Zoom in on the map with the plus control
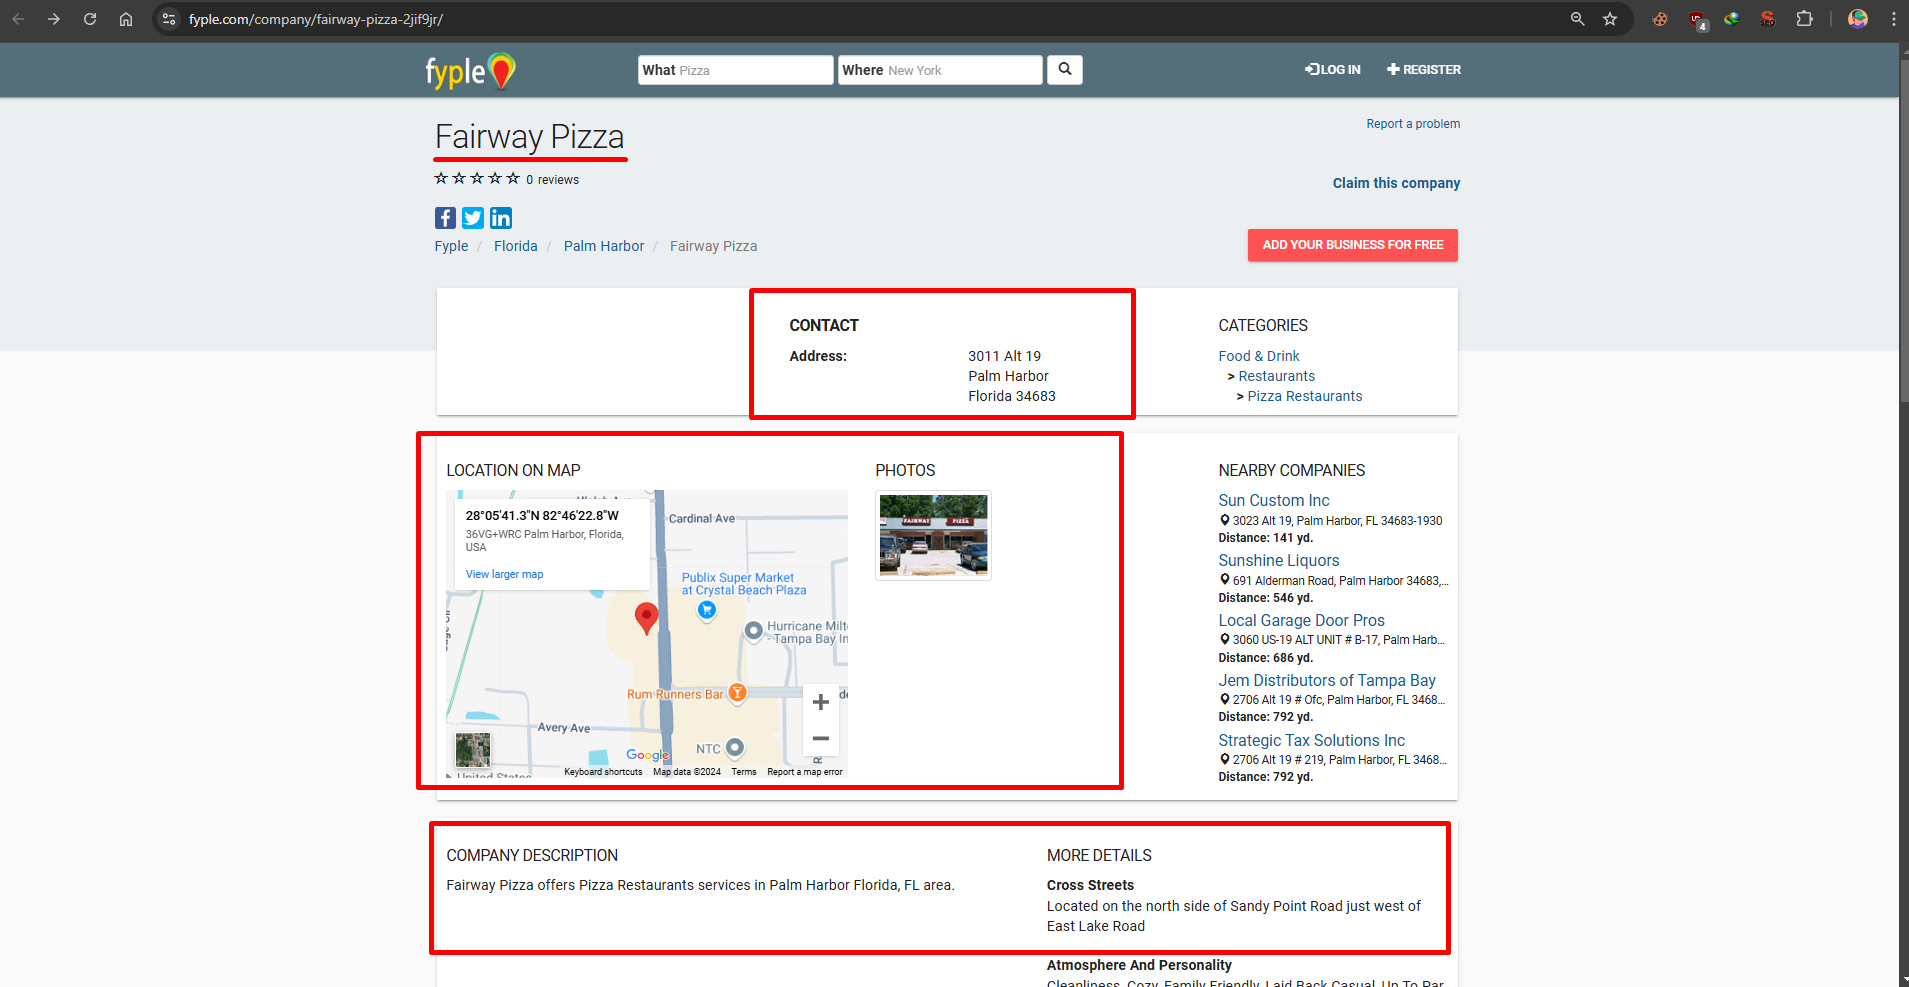 (820, 702)
